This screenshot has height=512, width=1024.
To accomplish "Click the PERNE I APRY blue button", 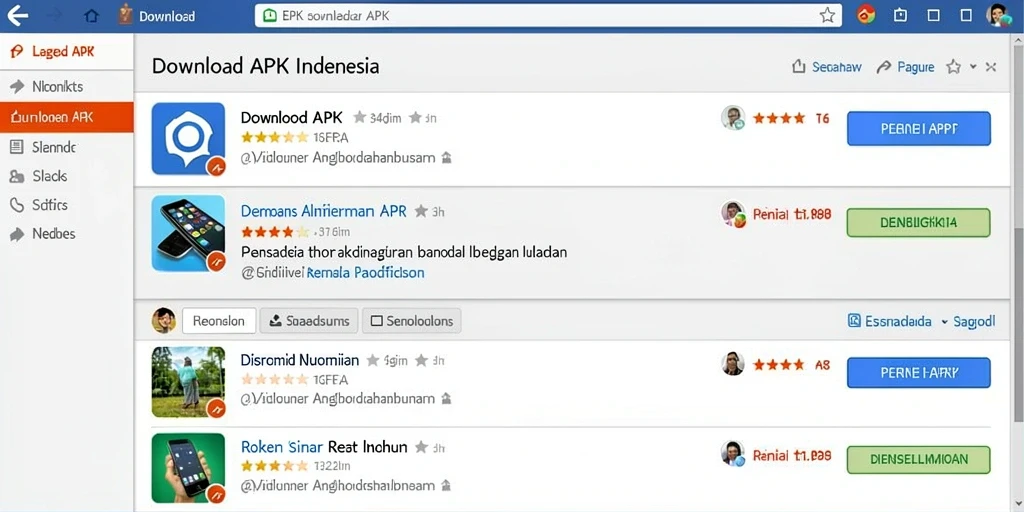I will pos(919,373).
